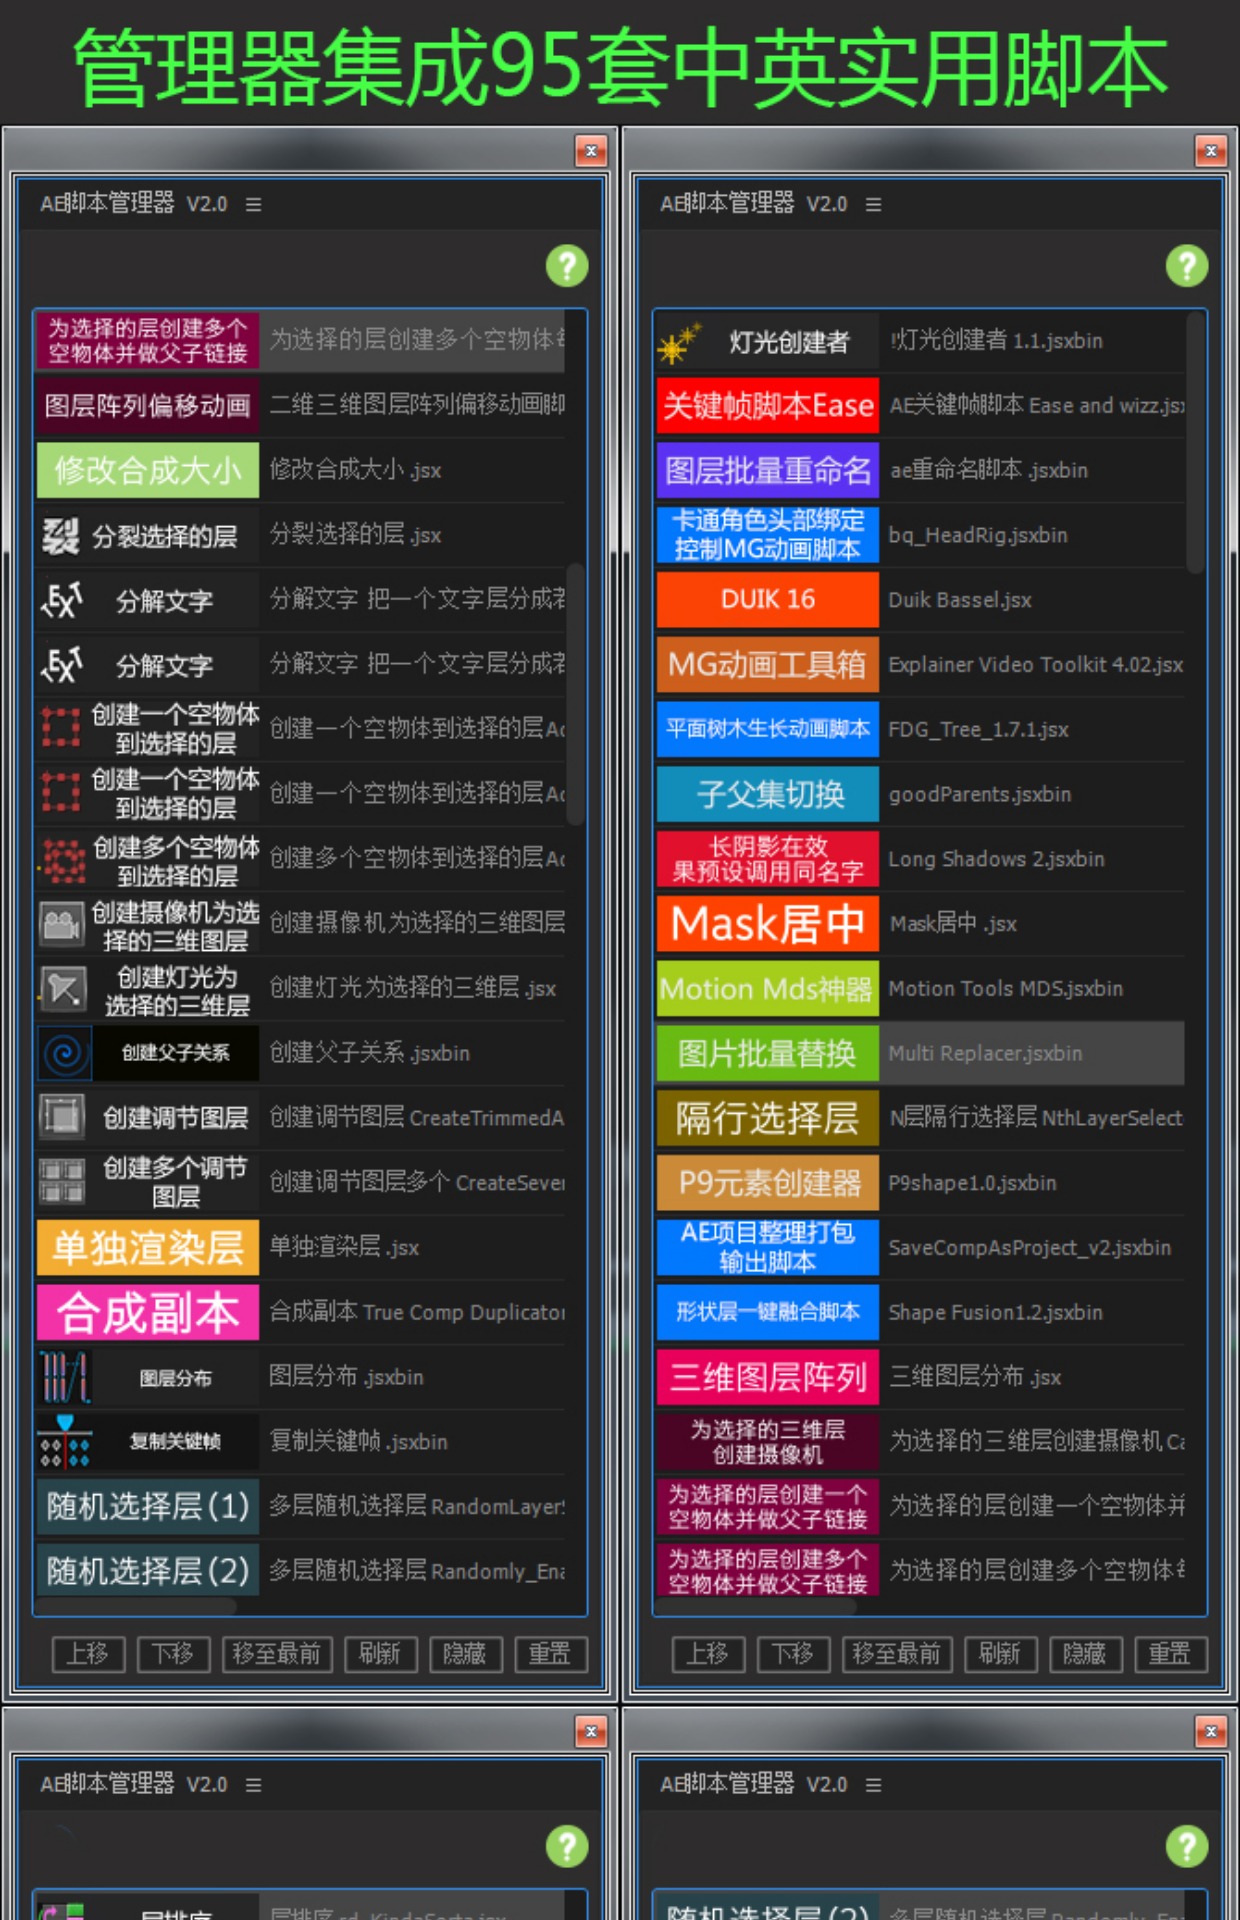Click 上移 button in the top-right panel
The height and width of the screenshot is (1920, 1240).
[709, 1654]
